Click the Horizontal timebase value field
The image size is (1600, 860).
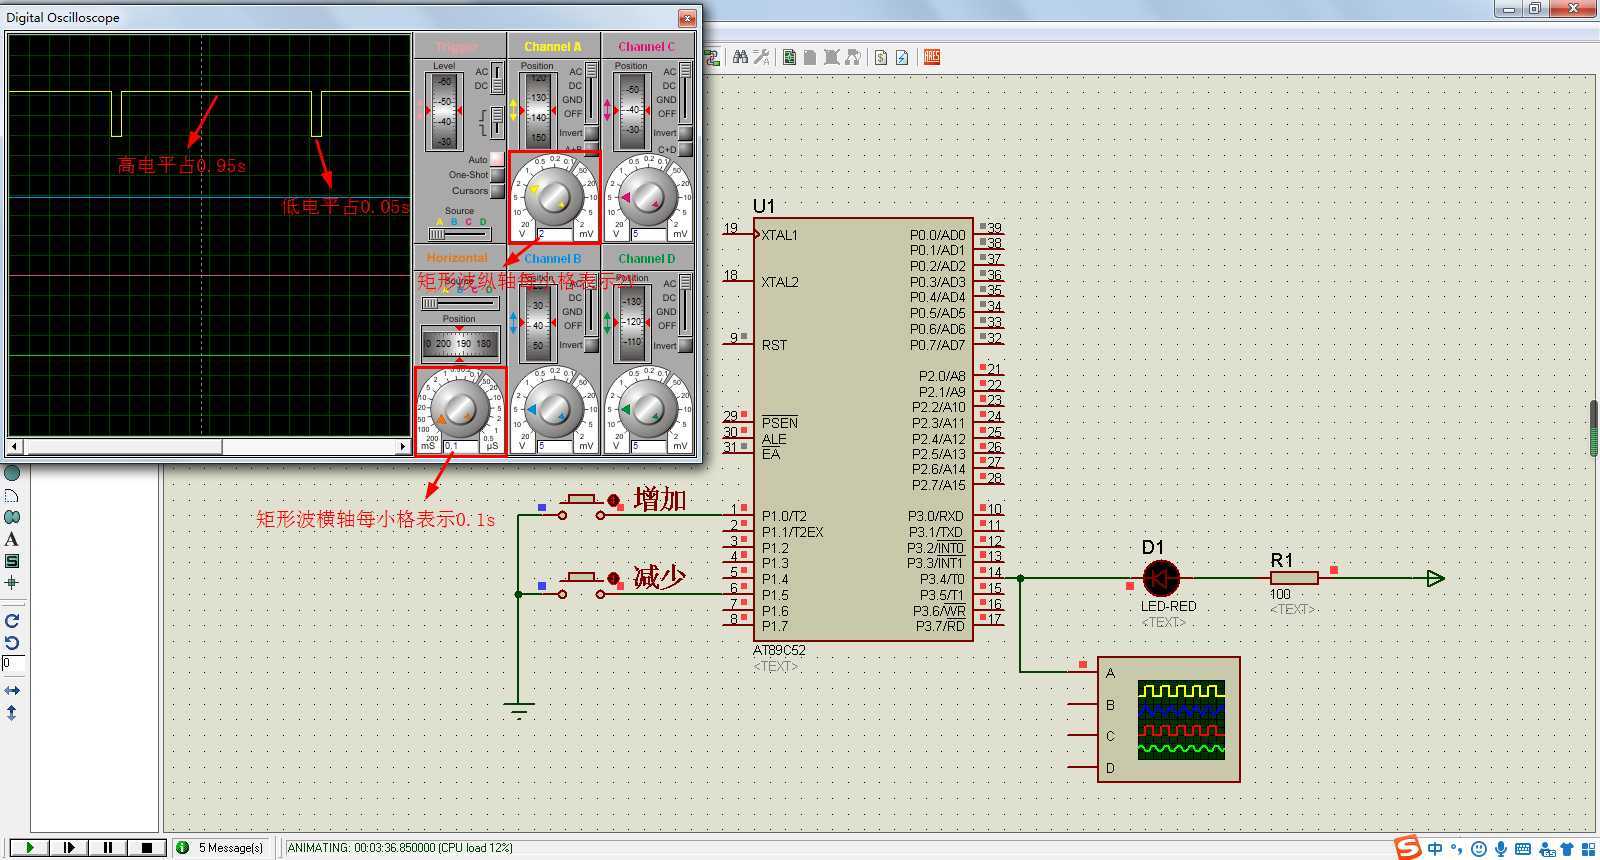pos(461,446)
